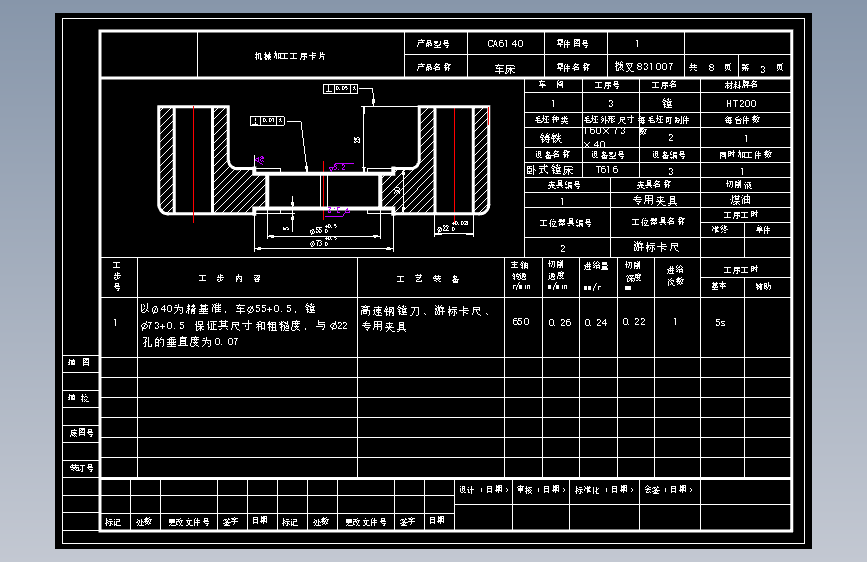Click the product model value CA6140
The image size is (867, 562).
tap(505, 44)
